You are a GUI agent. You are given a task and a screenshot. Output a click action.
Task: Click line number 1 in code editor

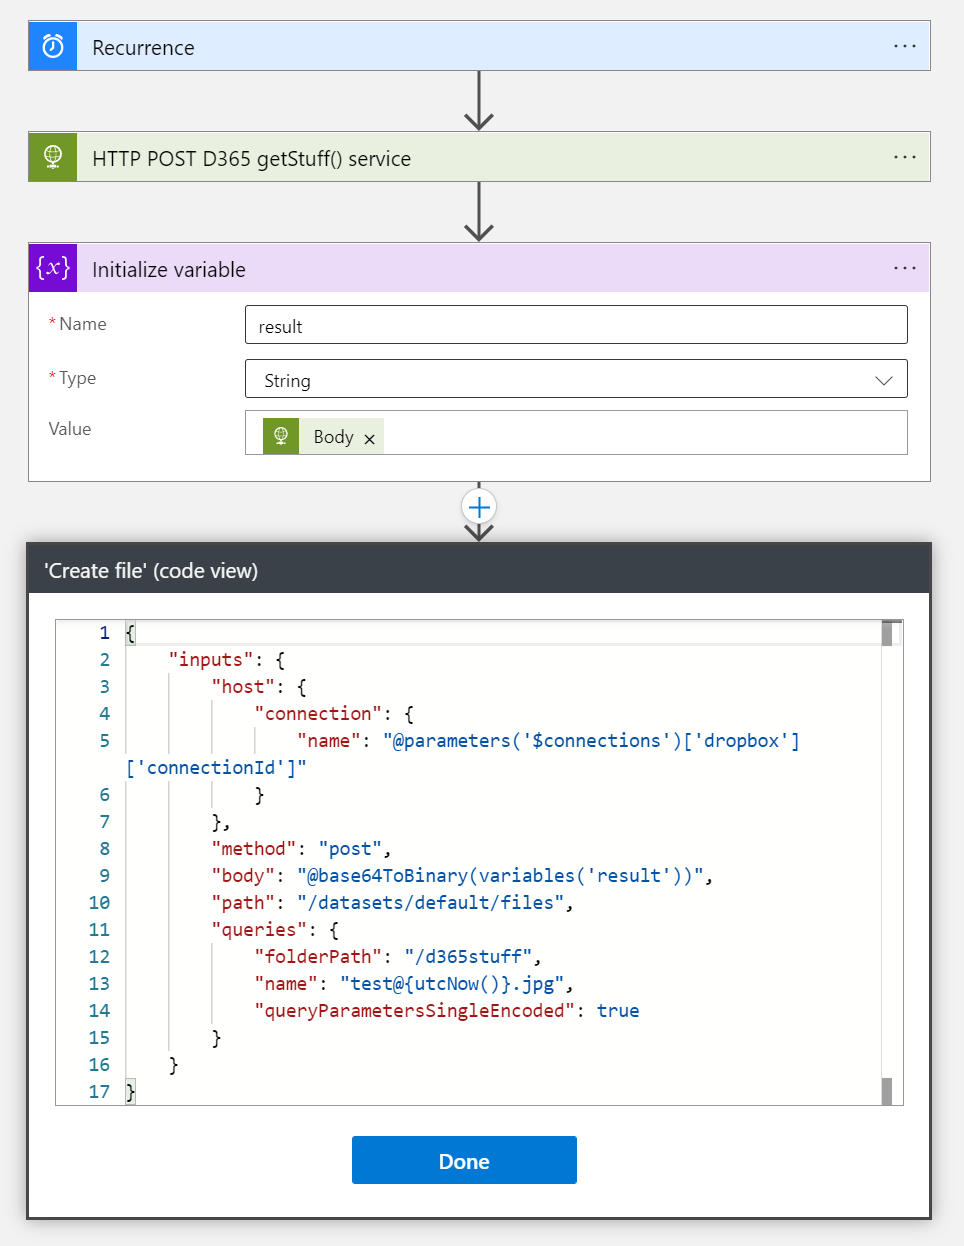104,633
